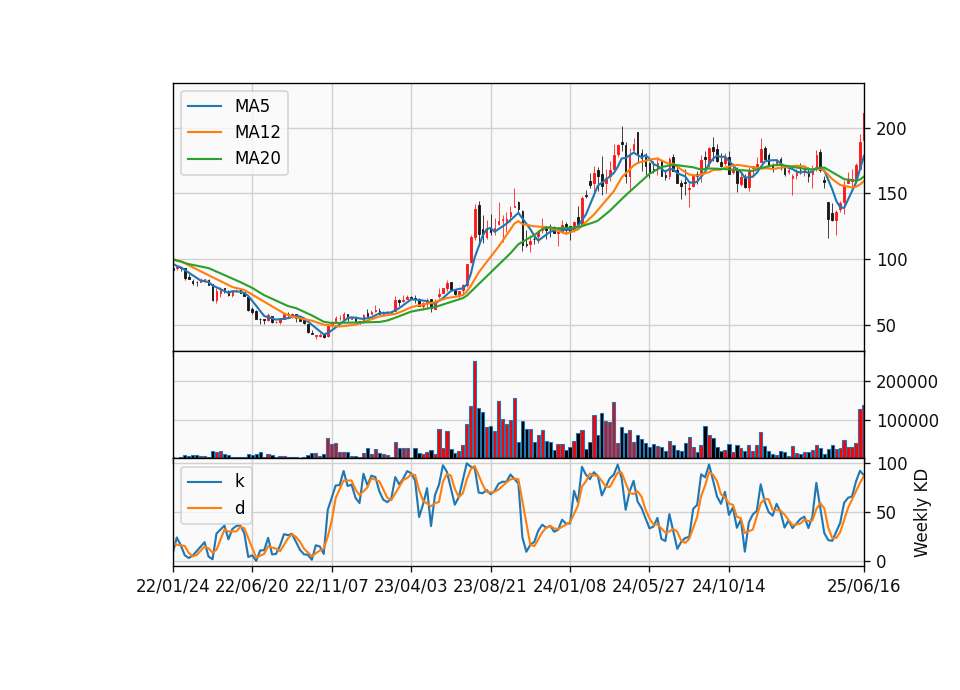Click the MA20 legend label

click(x=257, y=158)
